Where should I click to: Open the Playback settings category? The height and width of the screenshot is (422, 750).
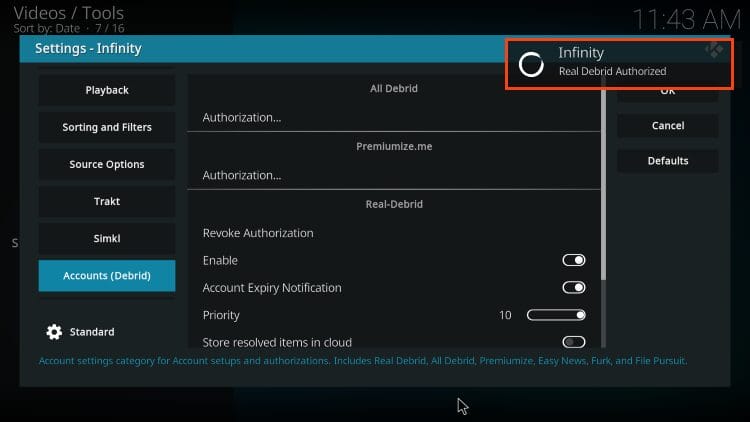[x=107, y=90]
